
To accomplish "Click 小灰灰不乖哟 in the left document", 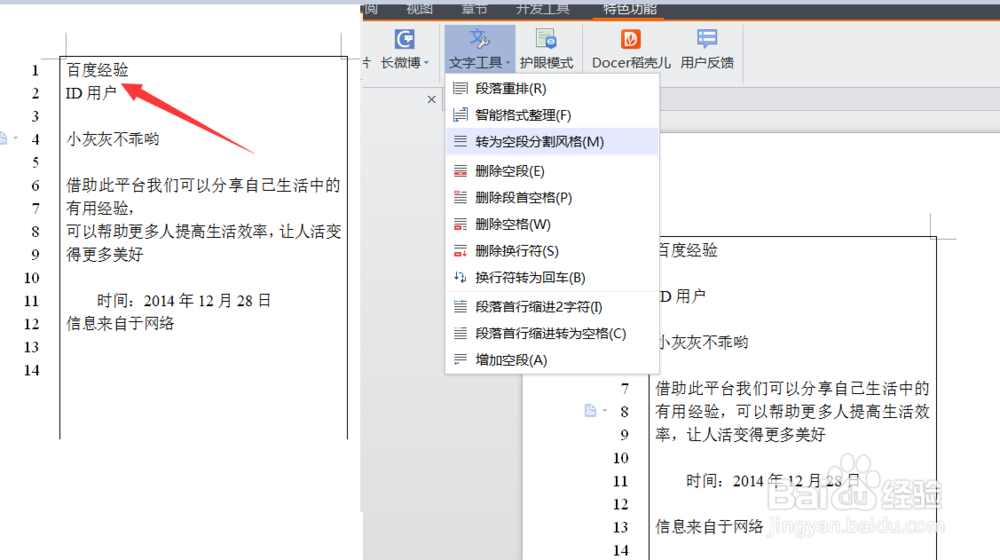I will [x=113, y=139].
